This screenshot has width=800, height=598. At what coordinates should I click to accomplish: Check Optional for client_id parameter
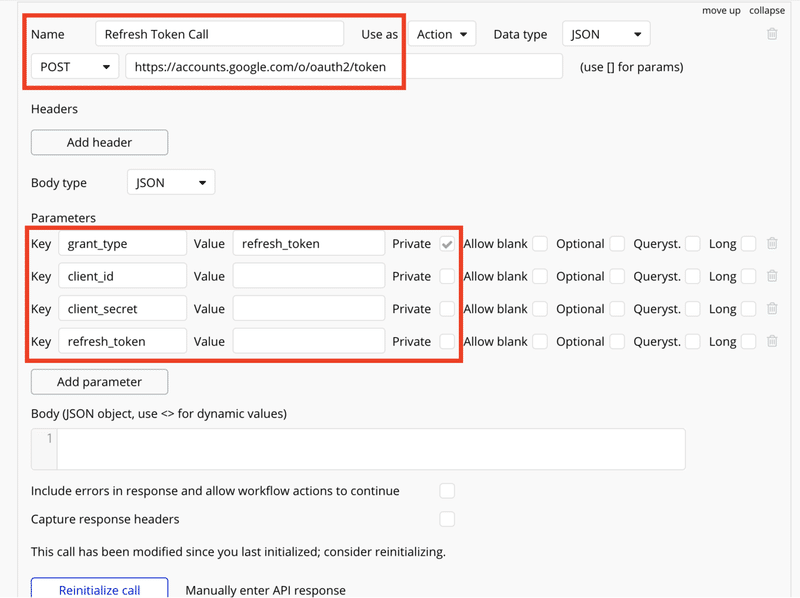(617, 277)
